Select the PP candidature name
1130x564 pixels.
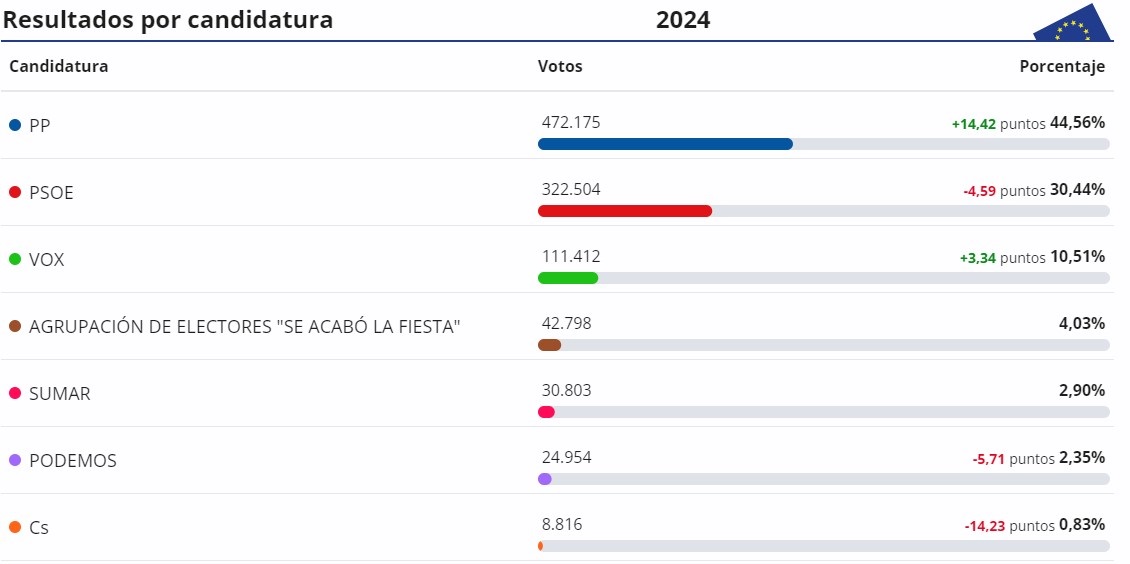point(40,126)
